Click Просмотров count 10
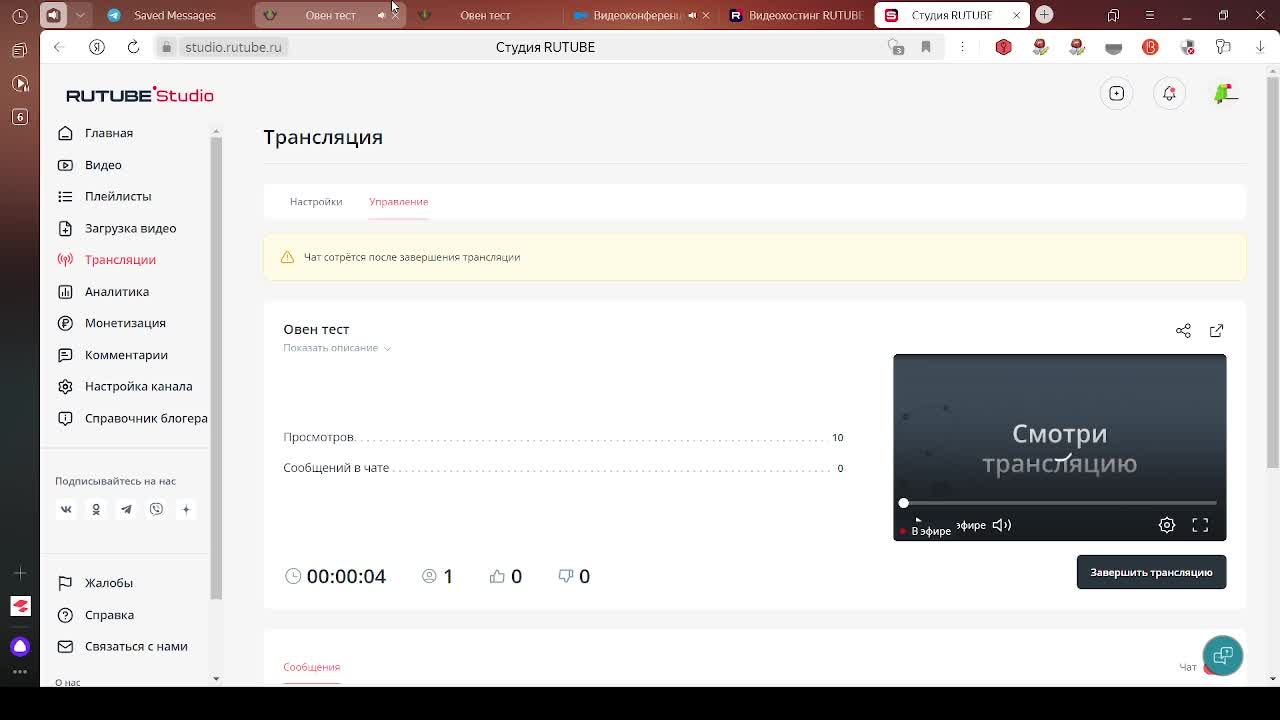Image resolution: width=1280 pixels, height=720 pixels. [x=837, y=437]
